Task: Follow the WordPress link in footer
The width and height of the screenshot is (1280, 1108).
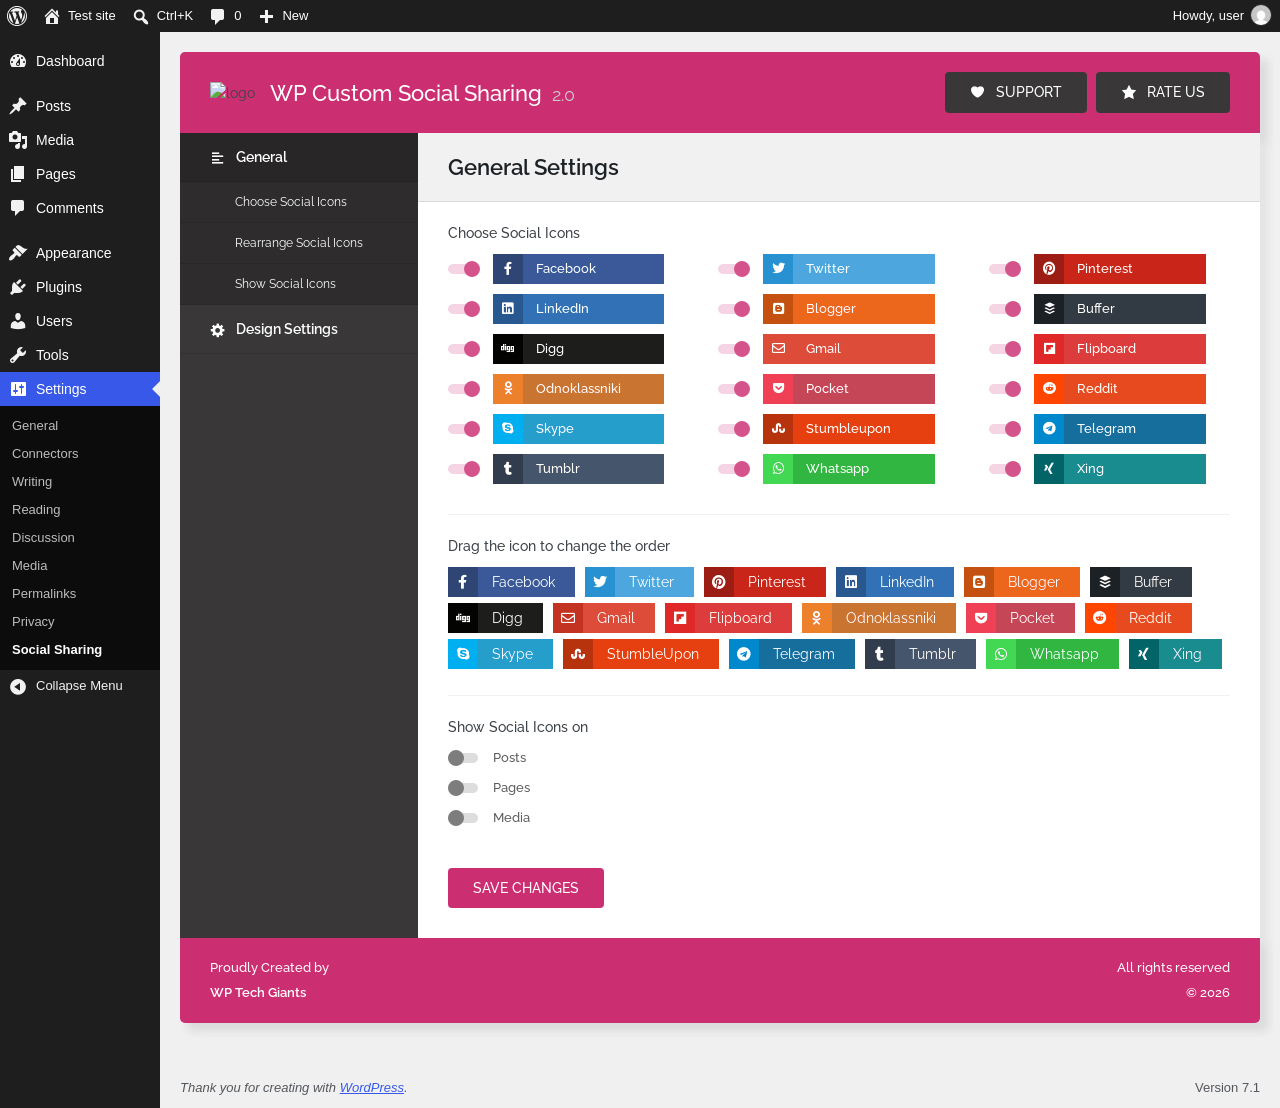Action: 372,1088
